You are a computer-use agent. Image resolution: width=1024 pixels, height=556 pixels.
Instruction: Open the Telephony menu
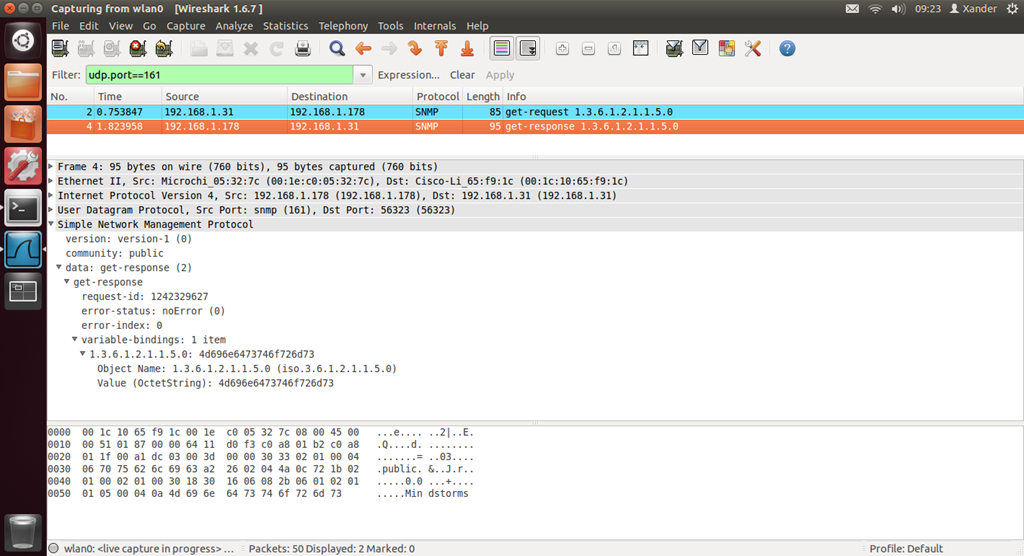343,26
